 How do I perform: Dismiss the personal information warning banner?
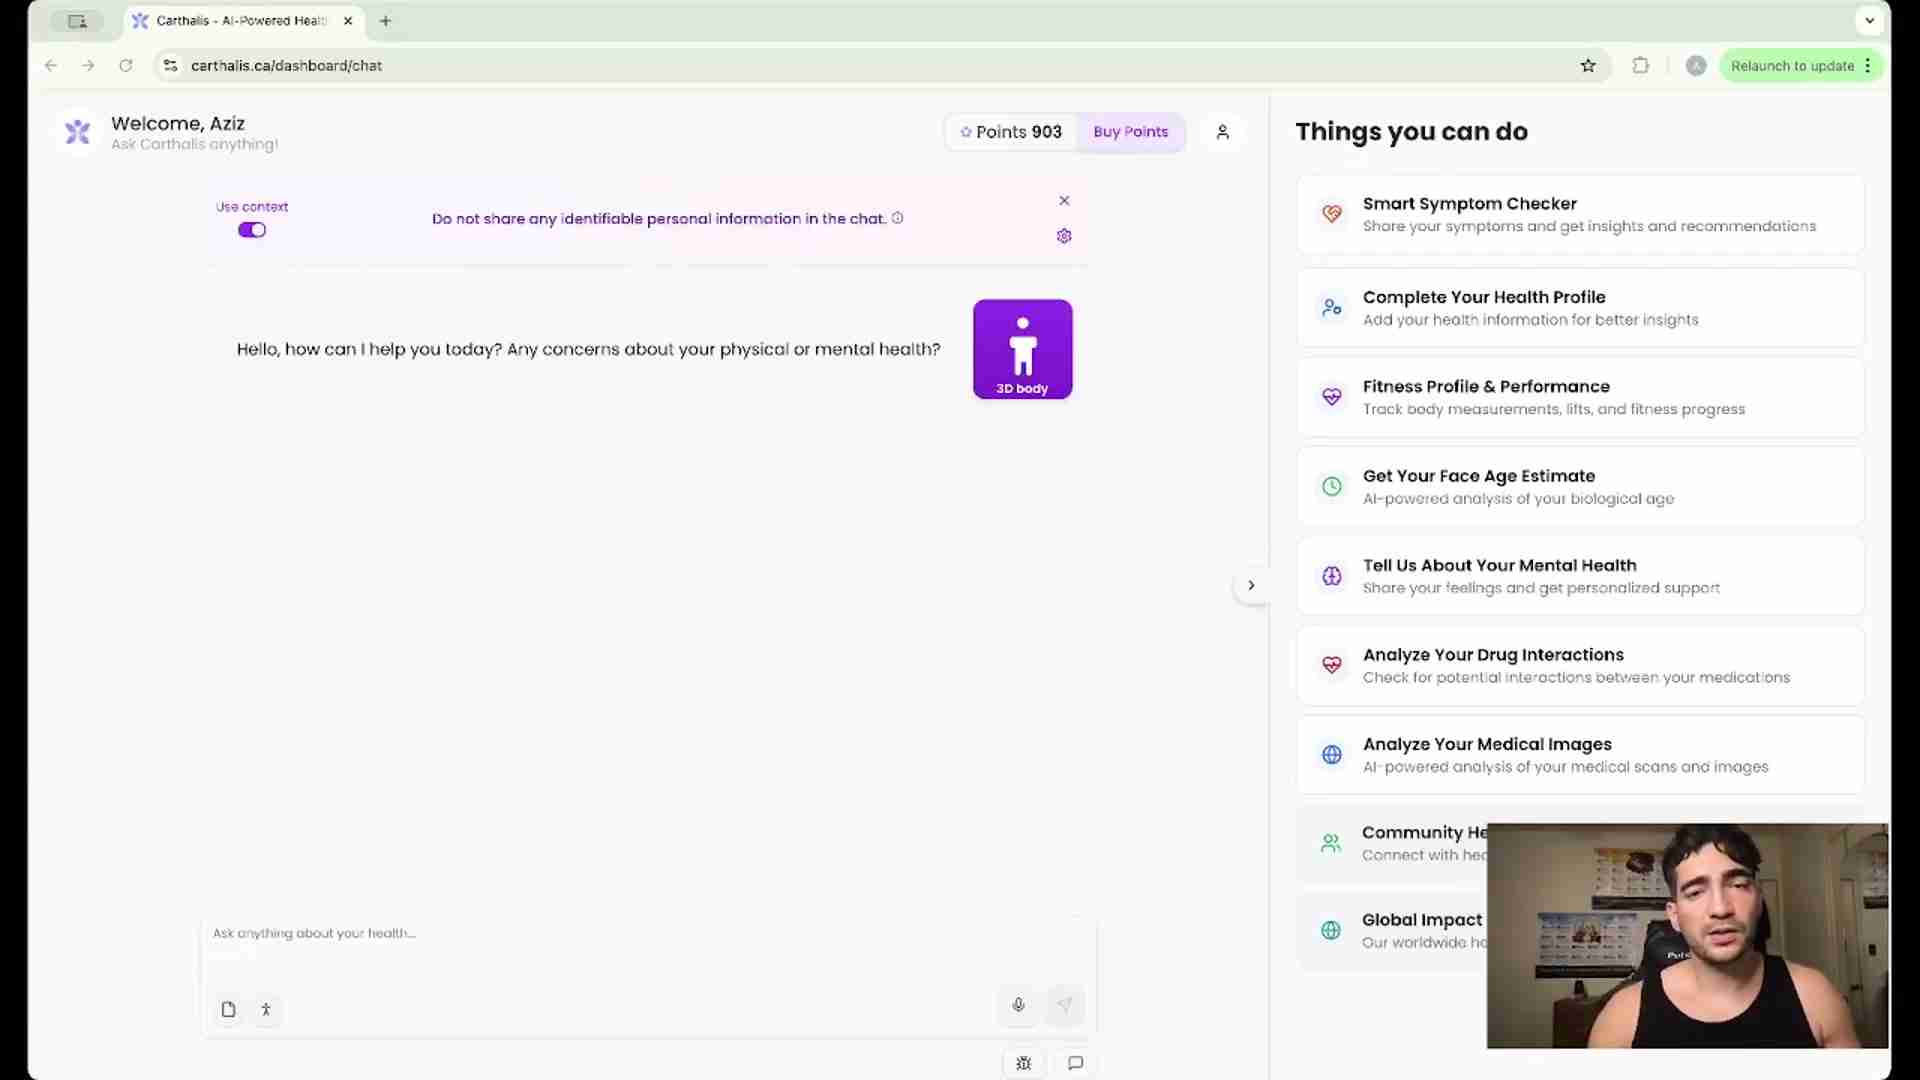[1064, 201]
